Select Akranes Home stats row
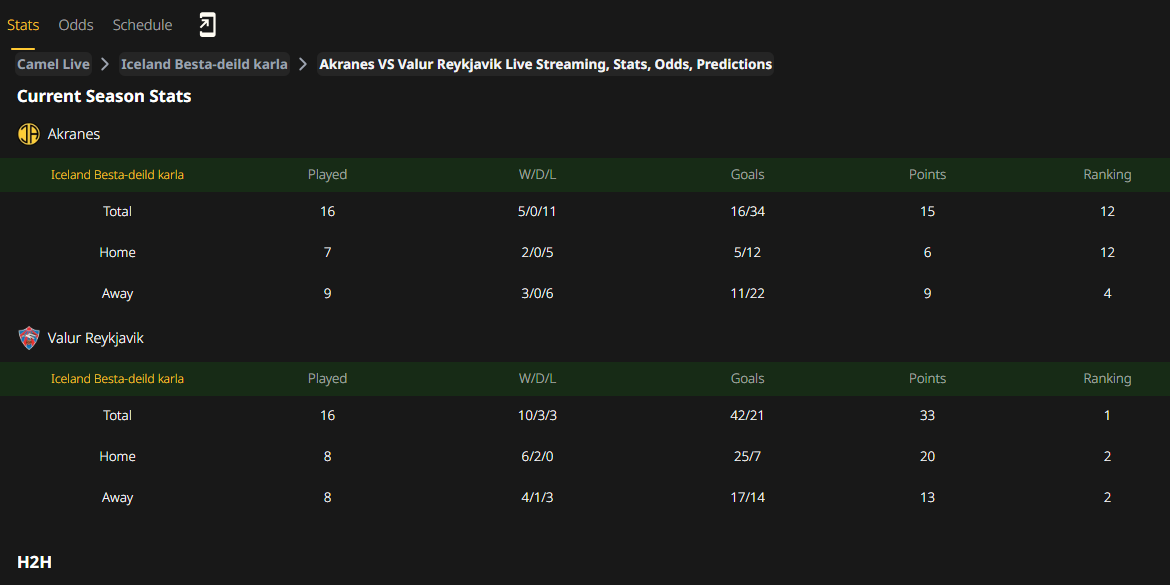This screenshot has width=1170, height=585. 585,252
